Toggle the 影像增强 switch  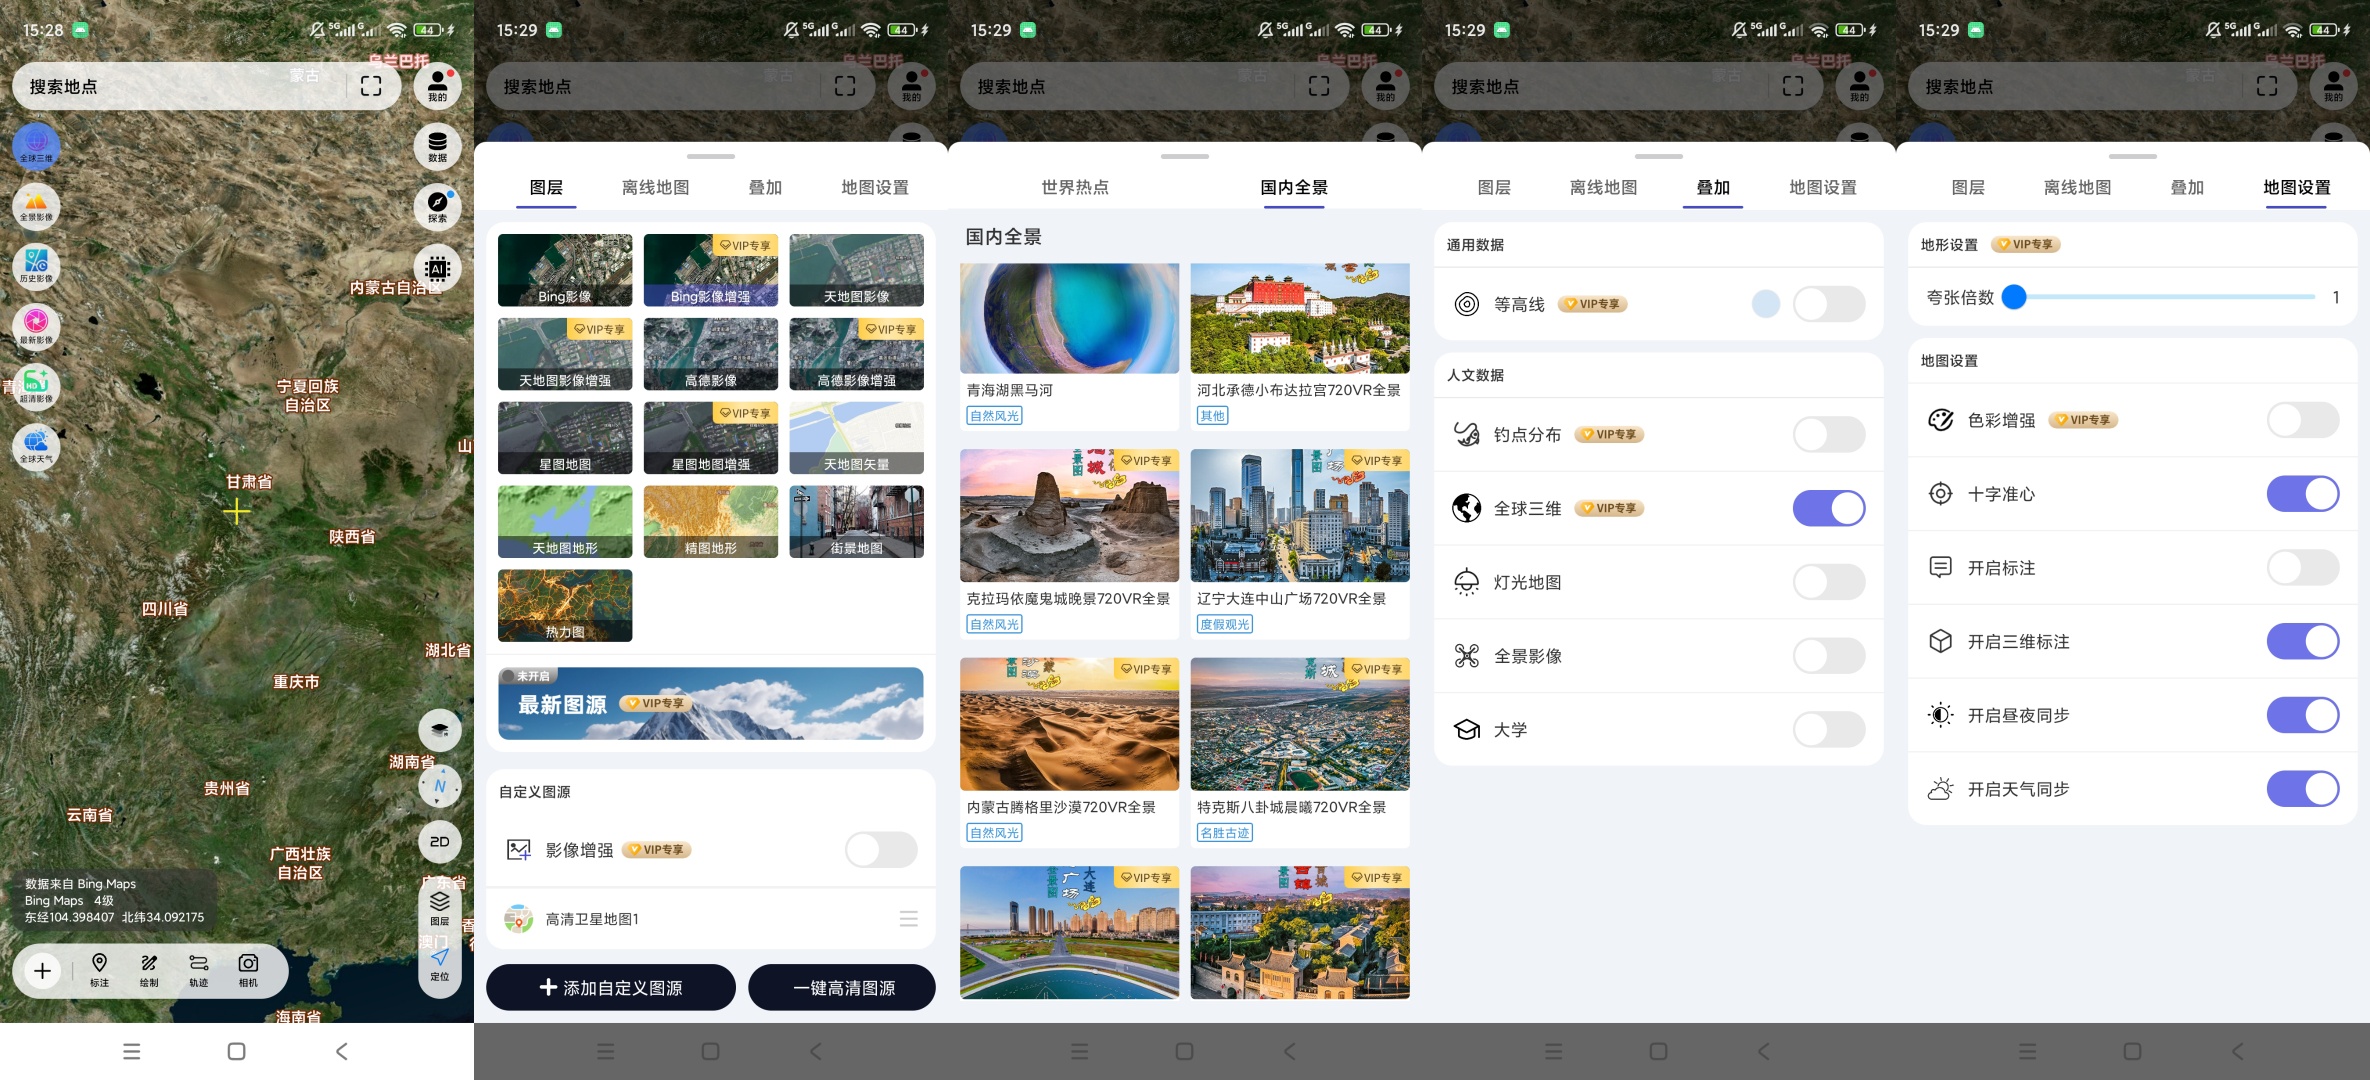pyautogui.click(x=881, y=850)
